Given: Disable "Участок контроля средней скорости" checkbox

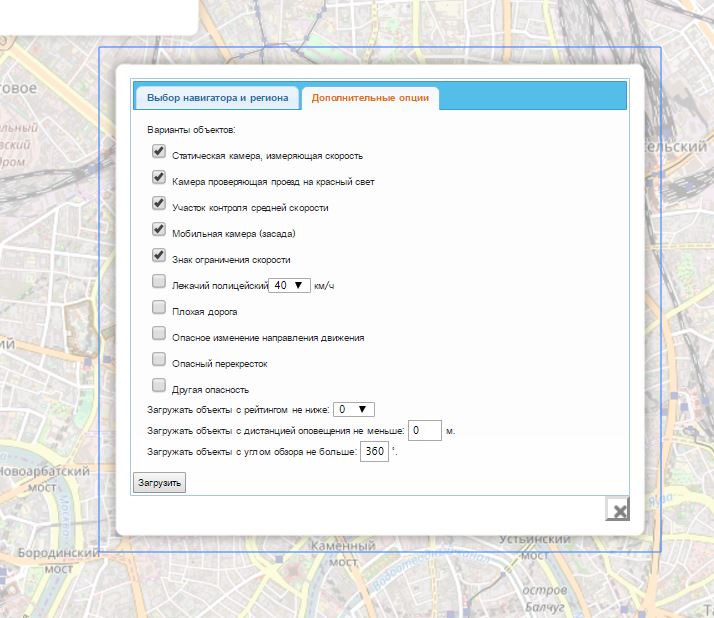Looking at the screenshot, I should pos(158,203).
